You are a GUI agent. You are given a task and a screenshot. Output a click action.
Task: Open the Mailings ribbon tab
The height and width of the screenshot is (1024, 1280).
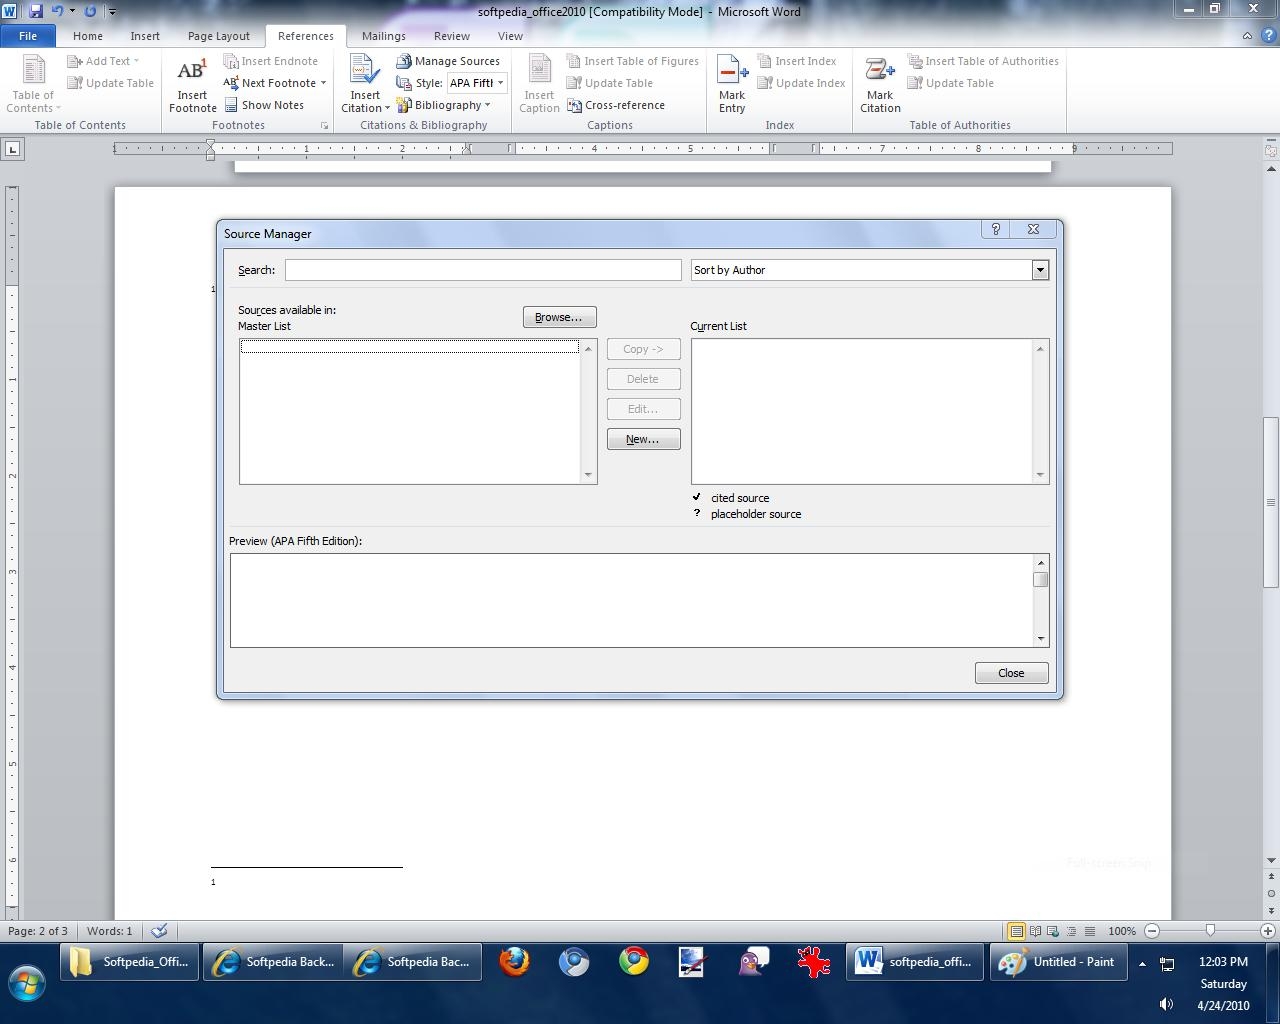tap(383, 36)
